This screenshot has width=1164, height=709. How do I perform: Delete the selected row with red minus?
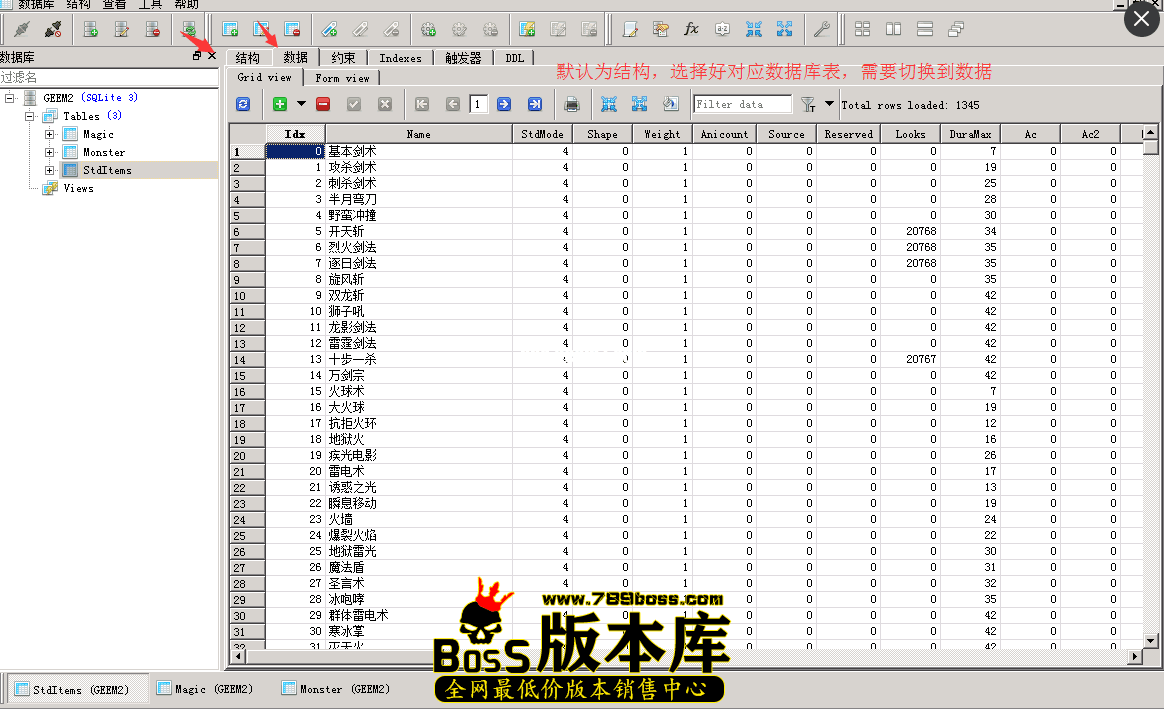(x=323, y=104)
